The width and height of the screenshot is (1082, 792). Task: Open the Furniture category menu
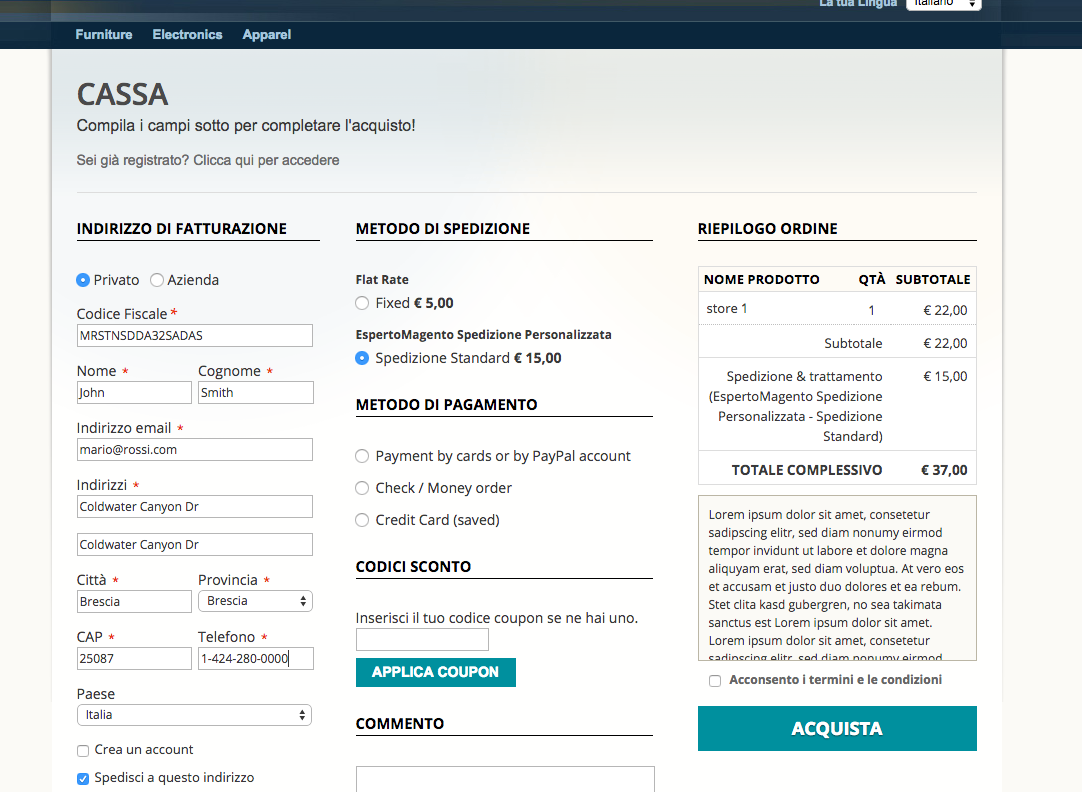click(104, 34)
